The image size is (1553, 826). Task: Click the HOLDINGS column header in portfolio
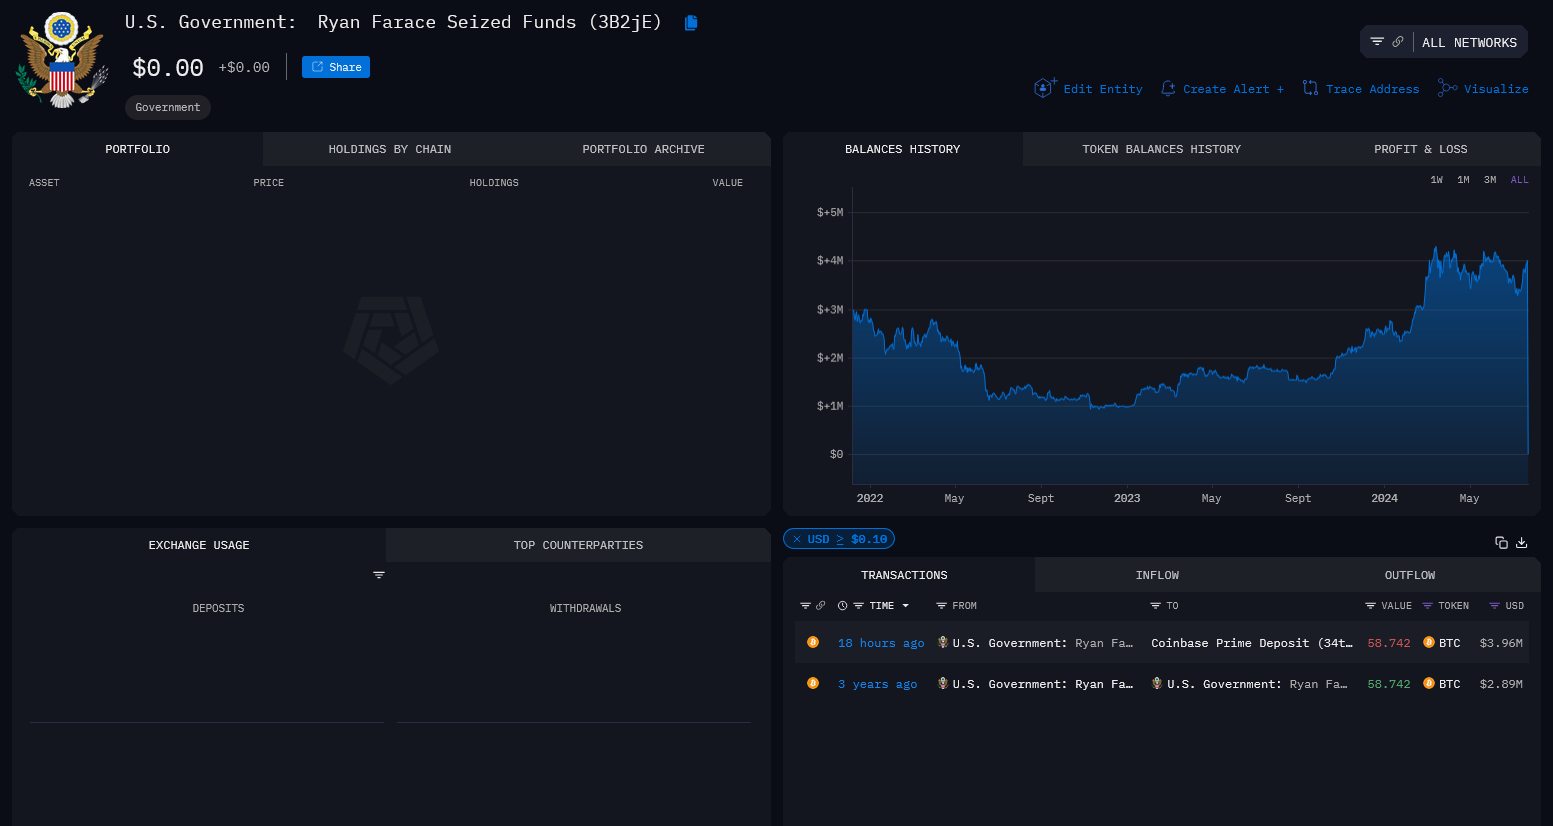coord(494,183)
